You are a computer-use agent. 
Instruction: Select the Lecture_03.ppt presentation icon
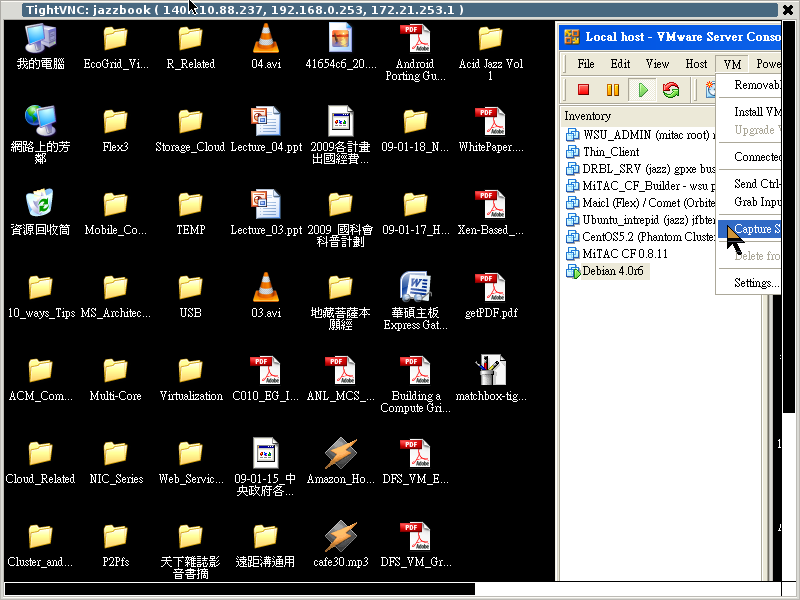(266, 212)
